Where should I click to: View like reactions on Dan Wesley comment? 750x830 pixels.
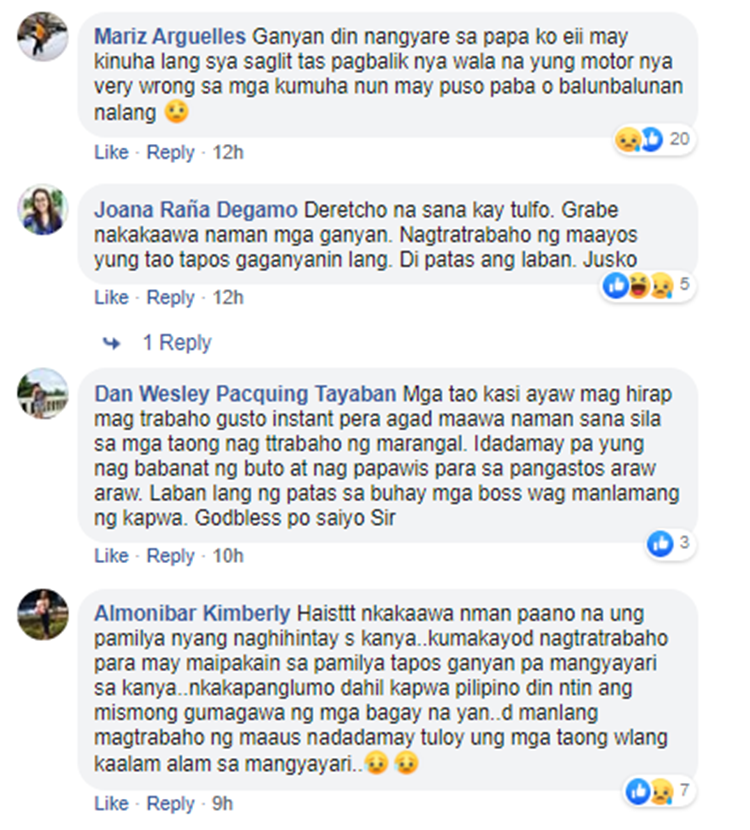click(x=671, y=543)
